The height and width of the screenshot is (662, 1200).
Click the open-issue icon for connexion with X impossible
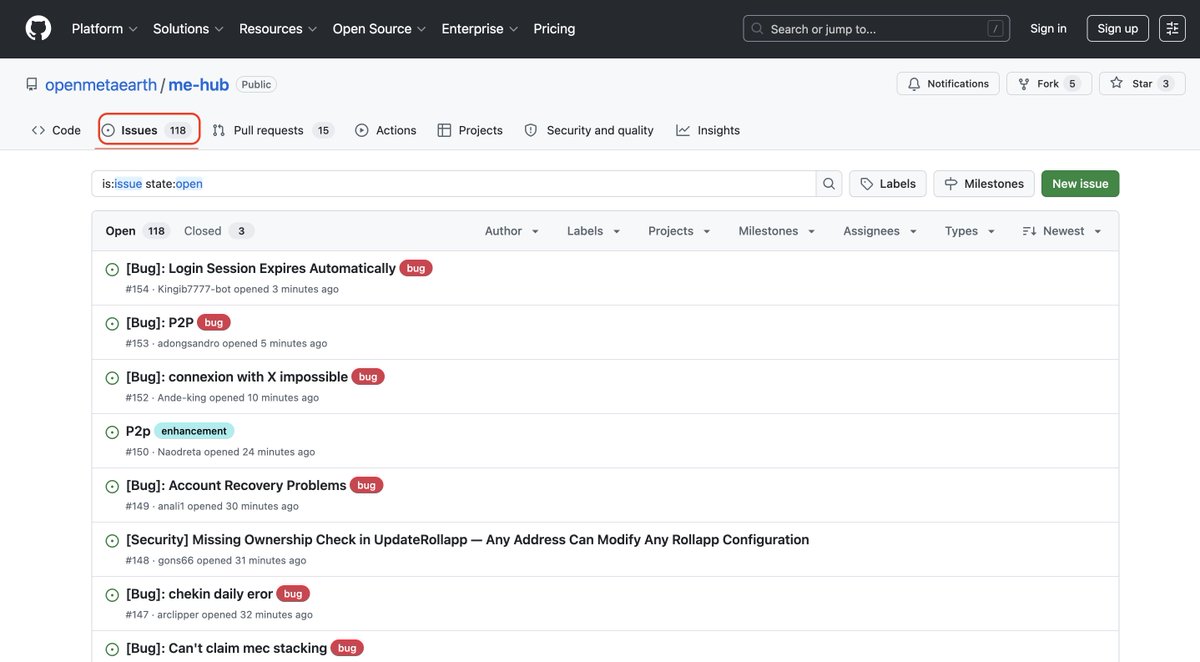coord(113,378)
